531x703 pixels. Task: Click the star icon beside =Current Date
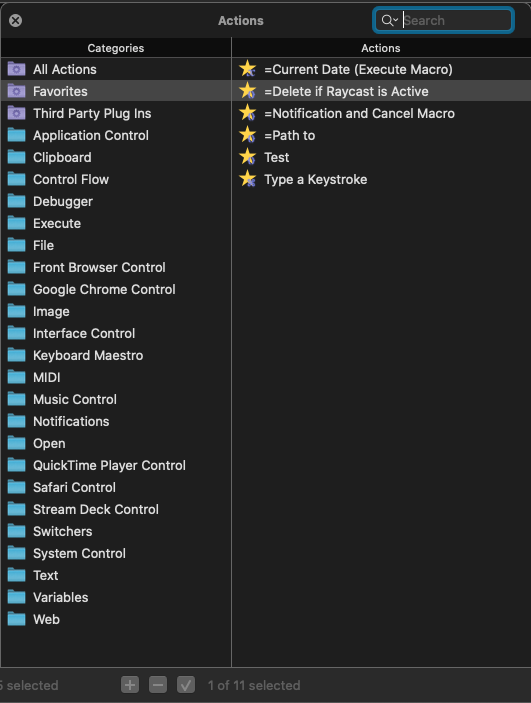248,69
